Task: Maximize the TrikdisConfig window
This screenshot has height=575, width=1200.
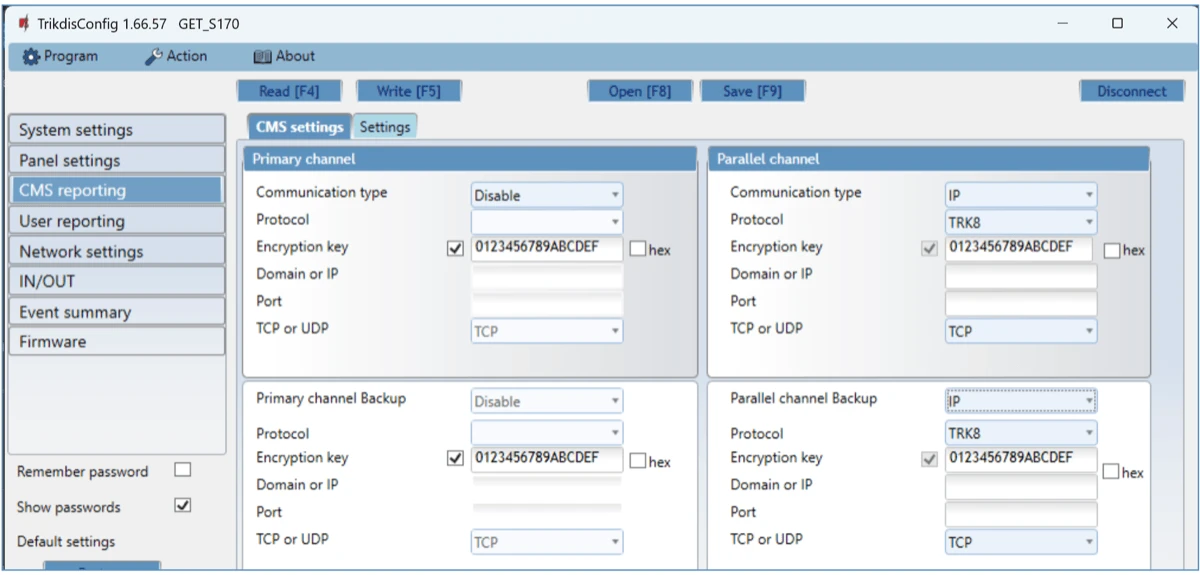Action: coord(1117,23)
